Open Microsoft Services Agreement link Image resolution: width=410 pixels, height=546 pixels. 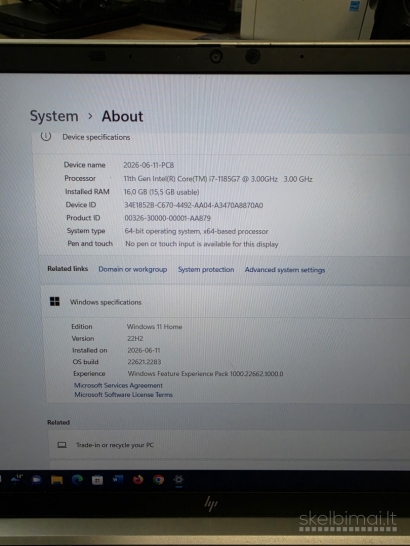(x=118, y=385)
